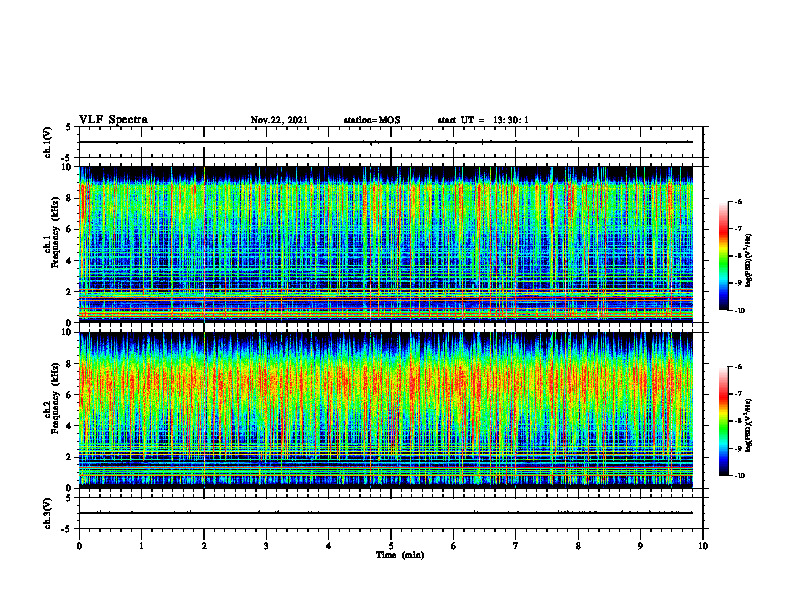The height and width of the screenshot is (612, 792).
Task: Click time axis tick label "1"
Action: (x=141, y=546)
